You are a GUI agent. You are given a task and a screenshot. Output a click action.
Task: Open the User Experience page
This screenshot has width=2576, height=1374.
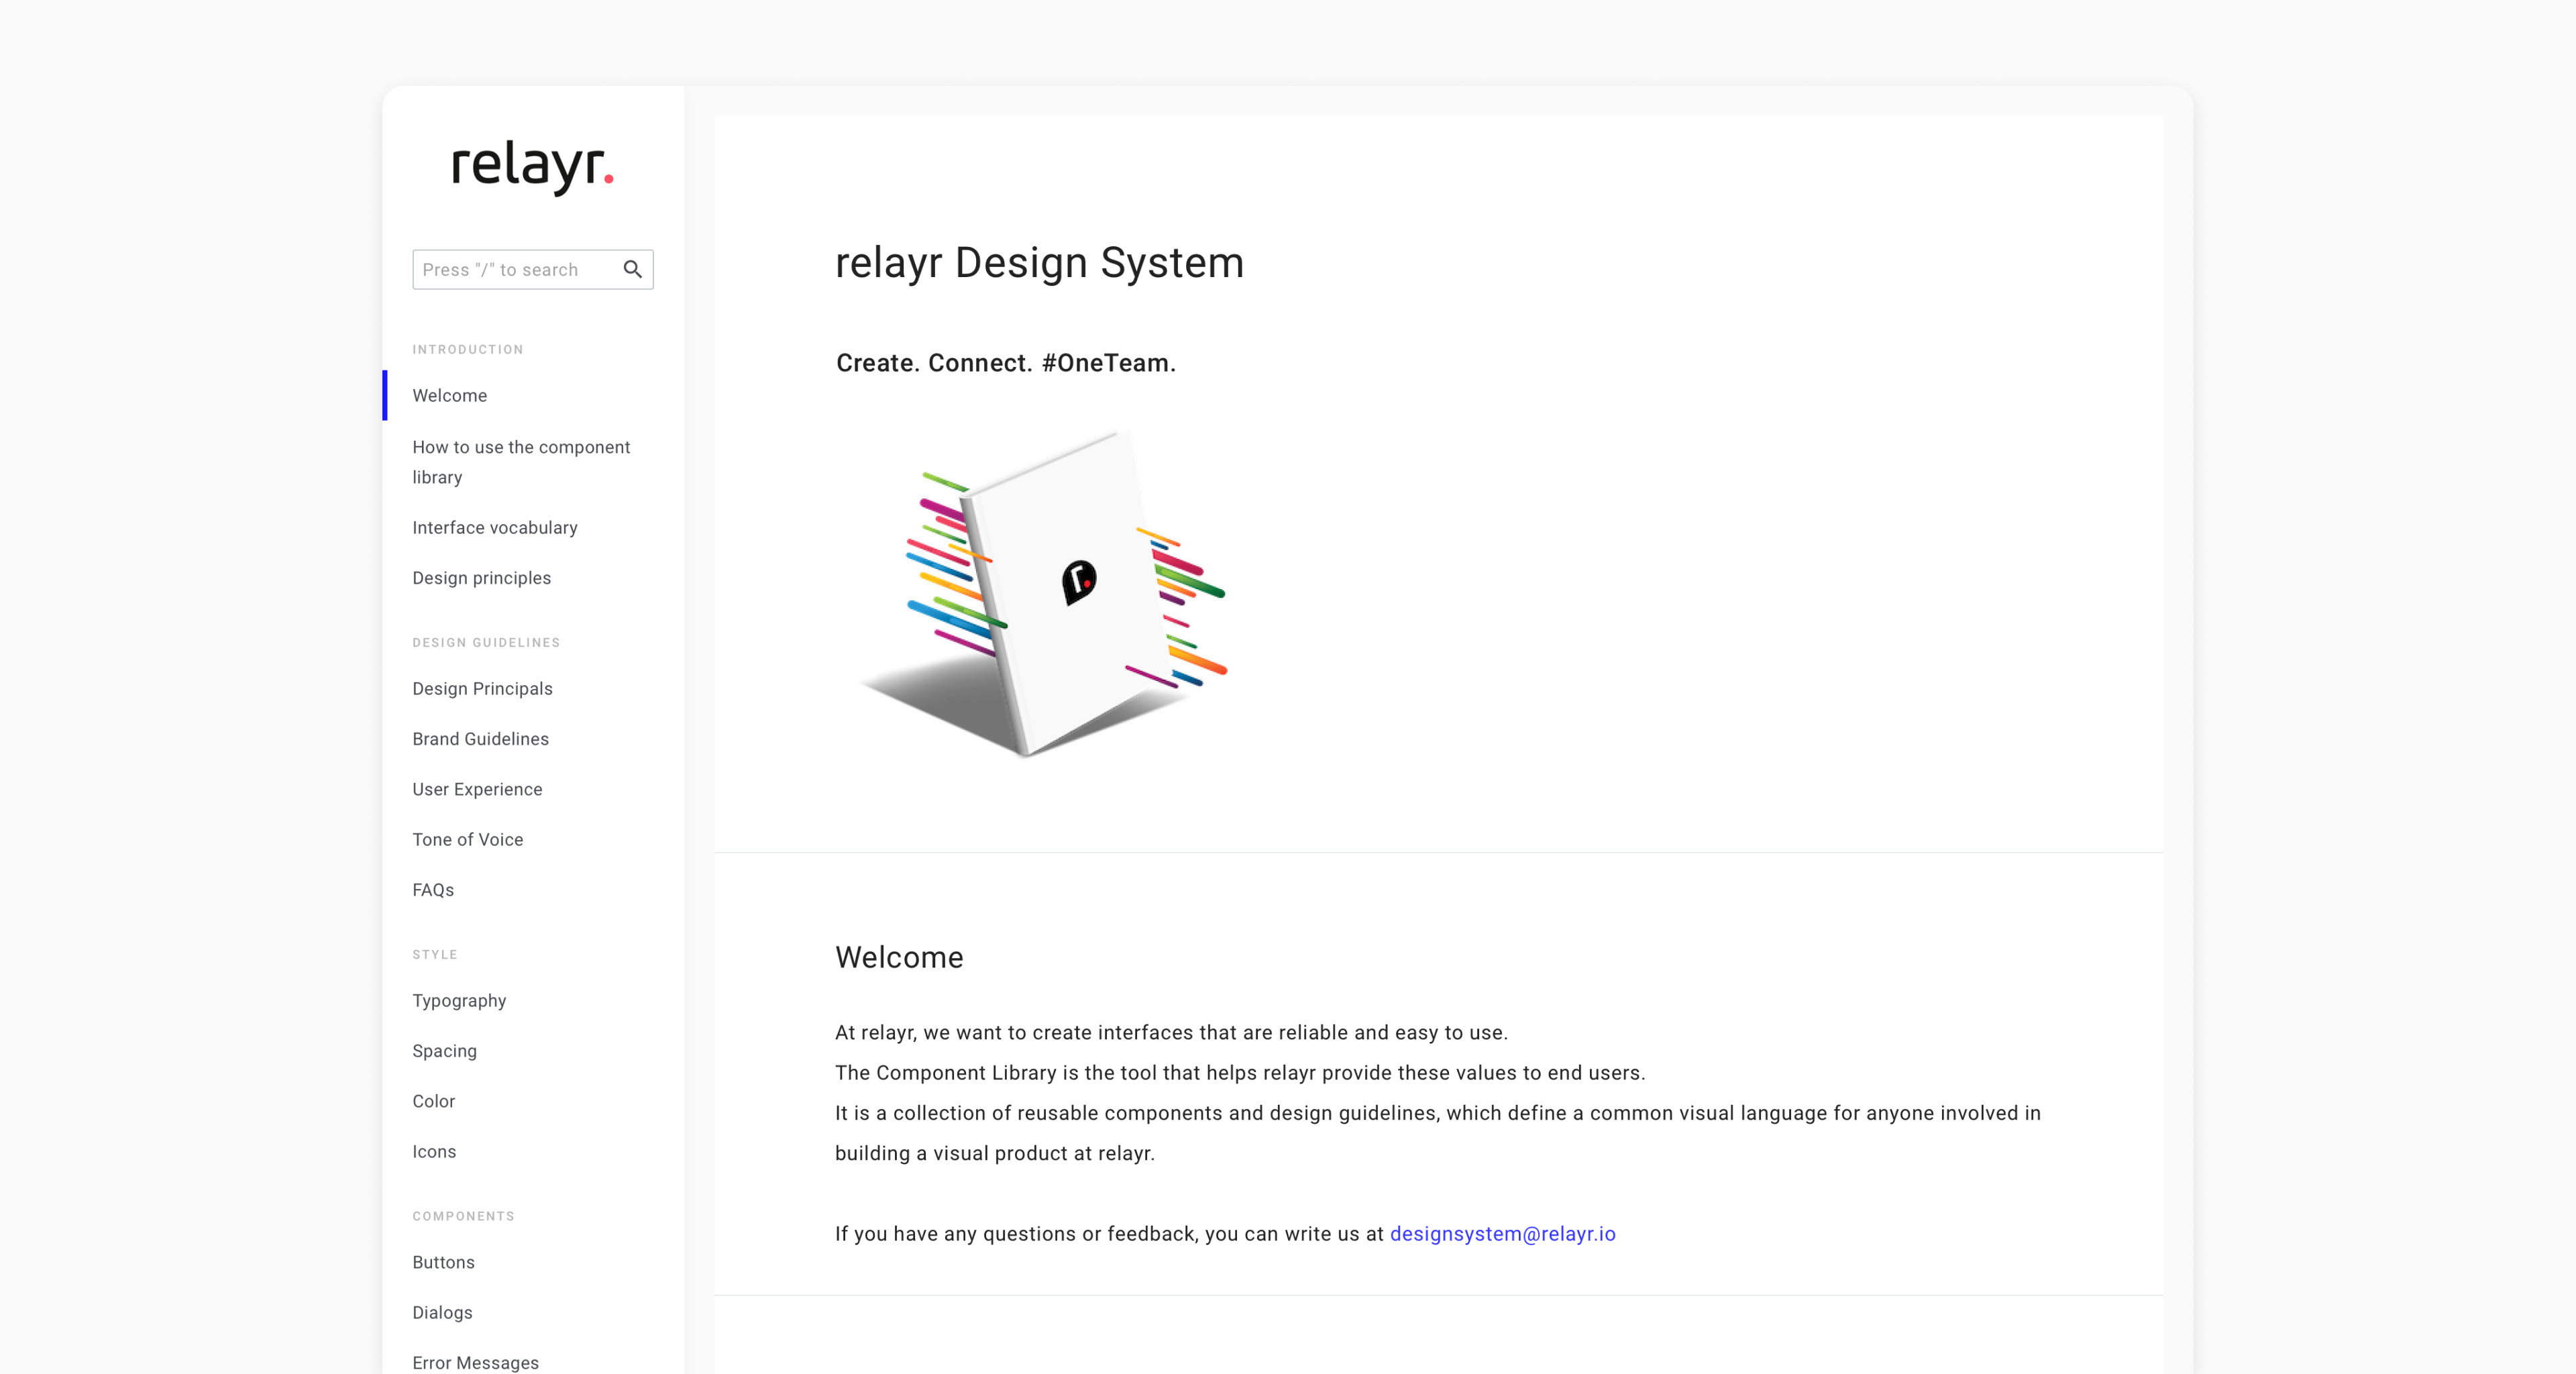(x=477, y=789)
